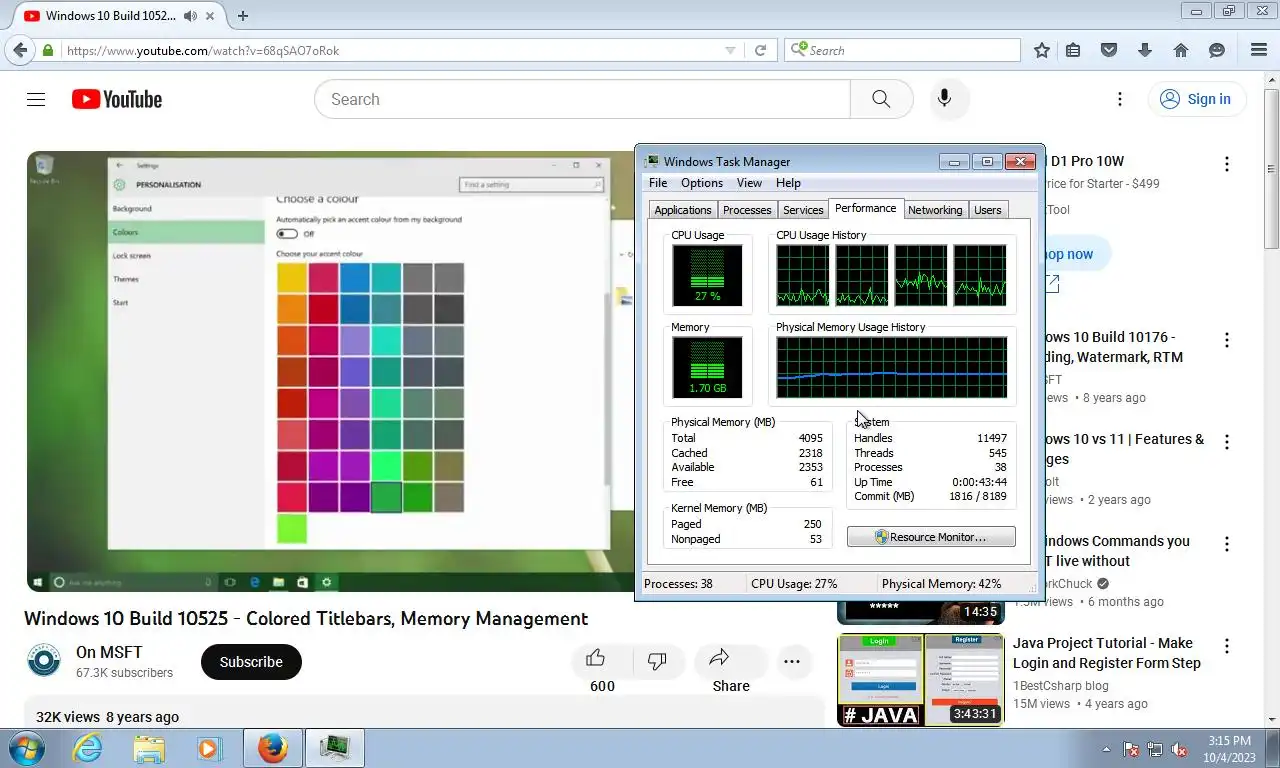Share the video via the arrow icon
The height and width of the screenshot is (768, 1280).
click(719, 659)
